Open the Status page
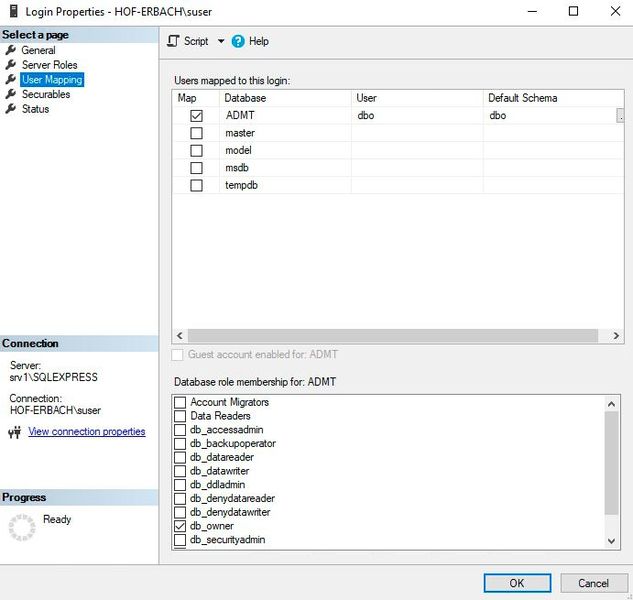Screen dimensions: 633x600 tap(35, 109)
